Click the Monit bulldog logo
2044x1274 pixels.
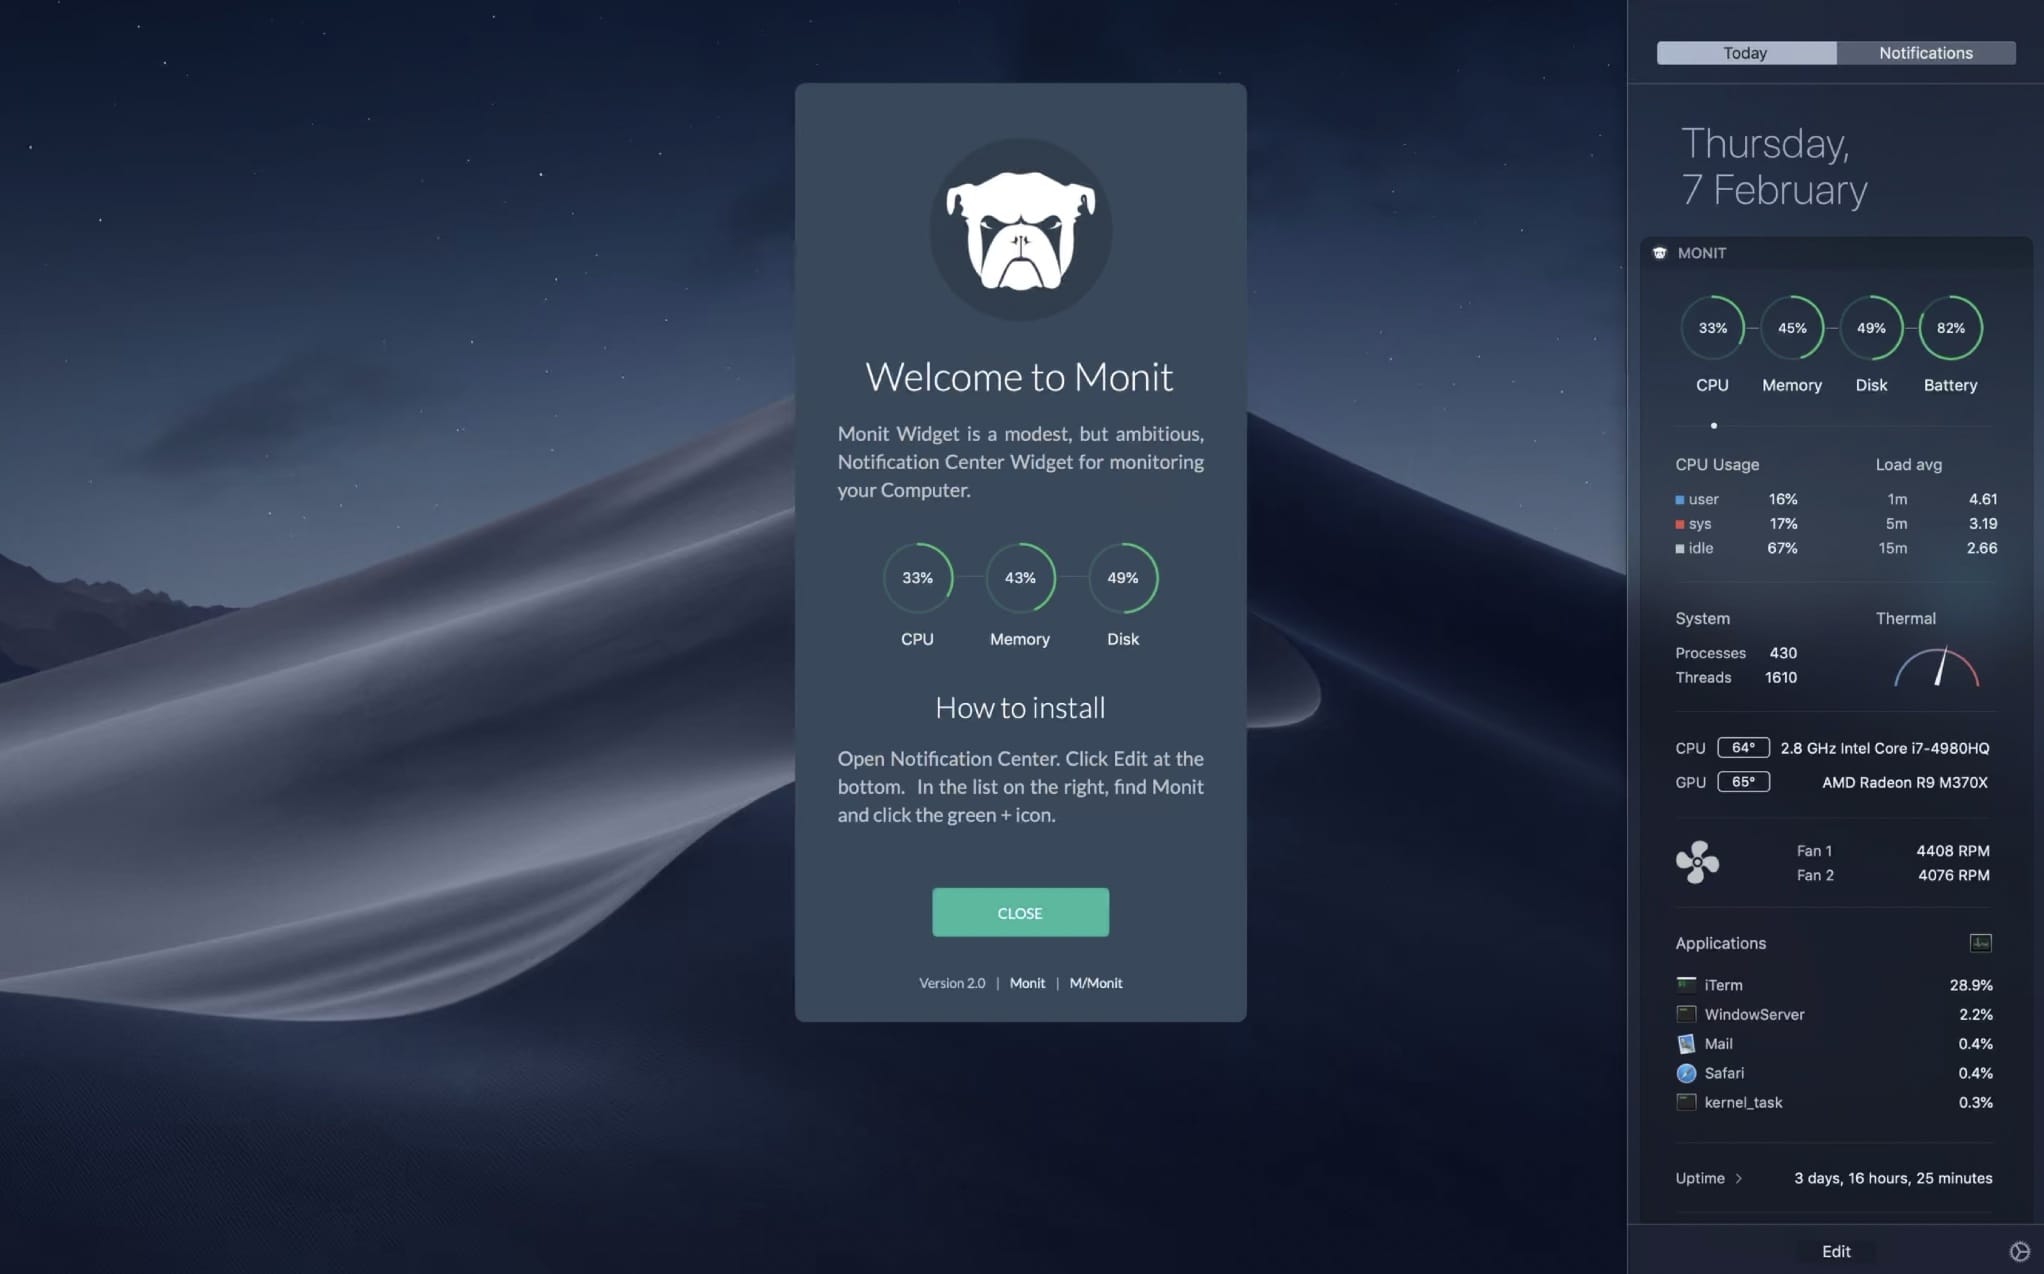point(1020,230)
